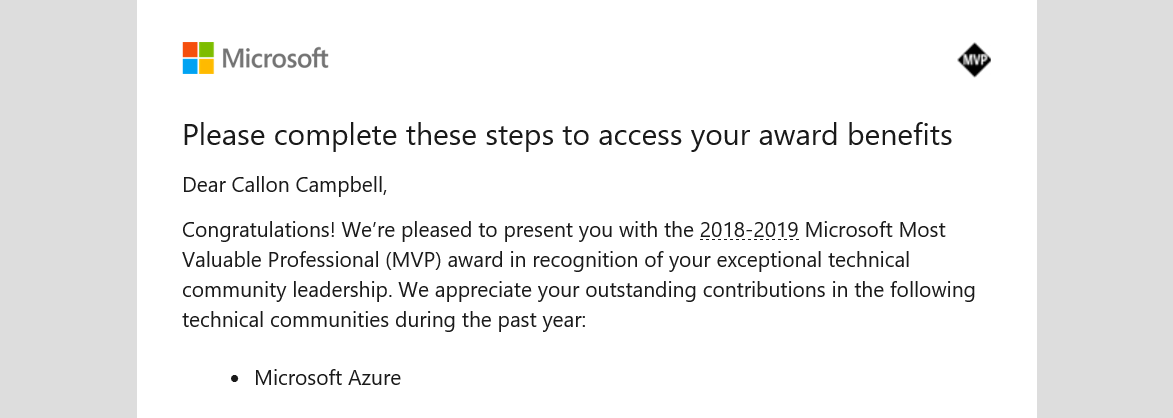Screen dimensions: 1173x418
Task: Click the word "Congratulations!" in the body
Action: (x=258, y=230)
